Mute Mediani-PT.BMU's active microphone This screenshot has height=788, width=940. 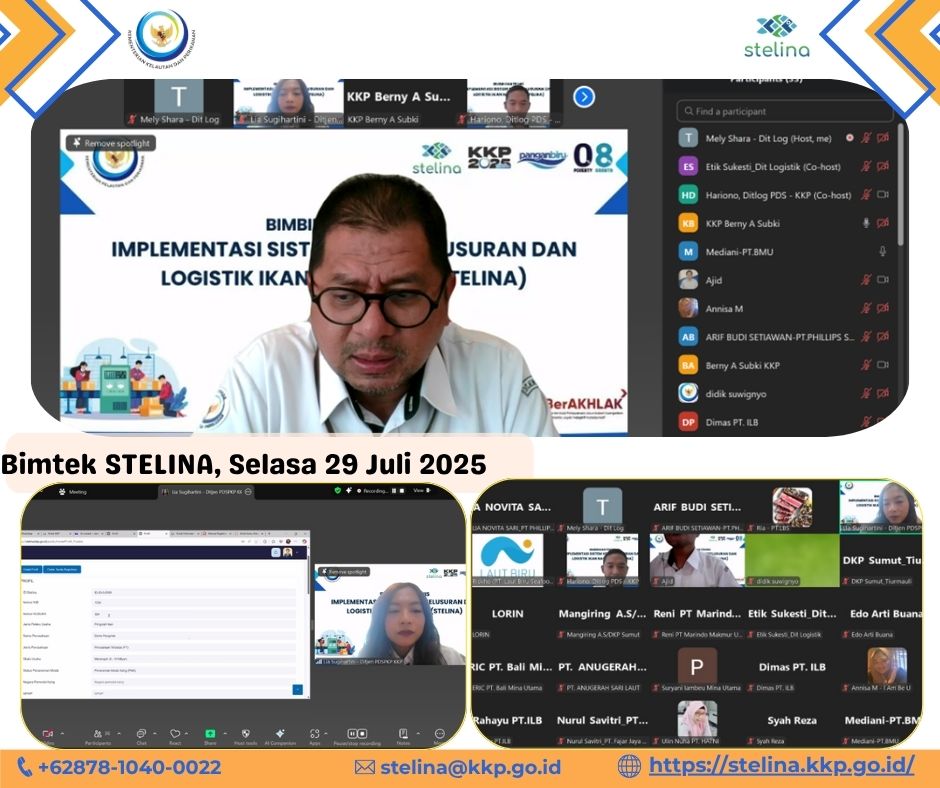point(882,252)
